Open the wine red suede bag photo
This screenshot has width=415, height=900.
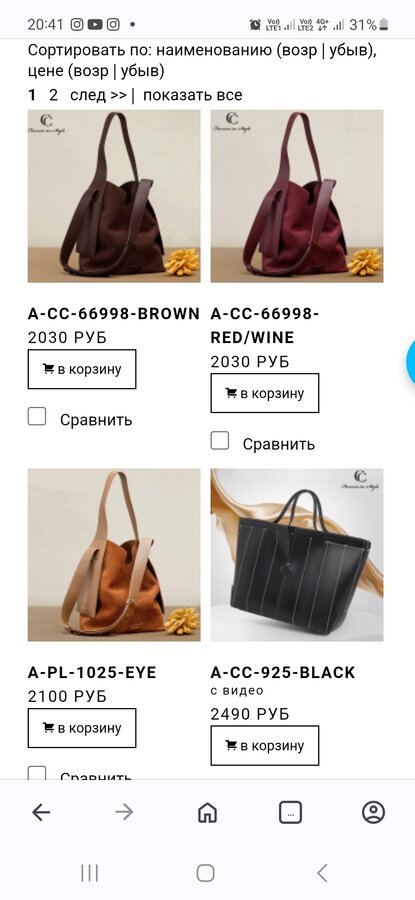click(x=297, y=196)
